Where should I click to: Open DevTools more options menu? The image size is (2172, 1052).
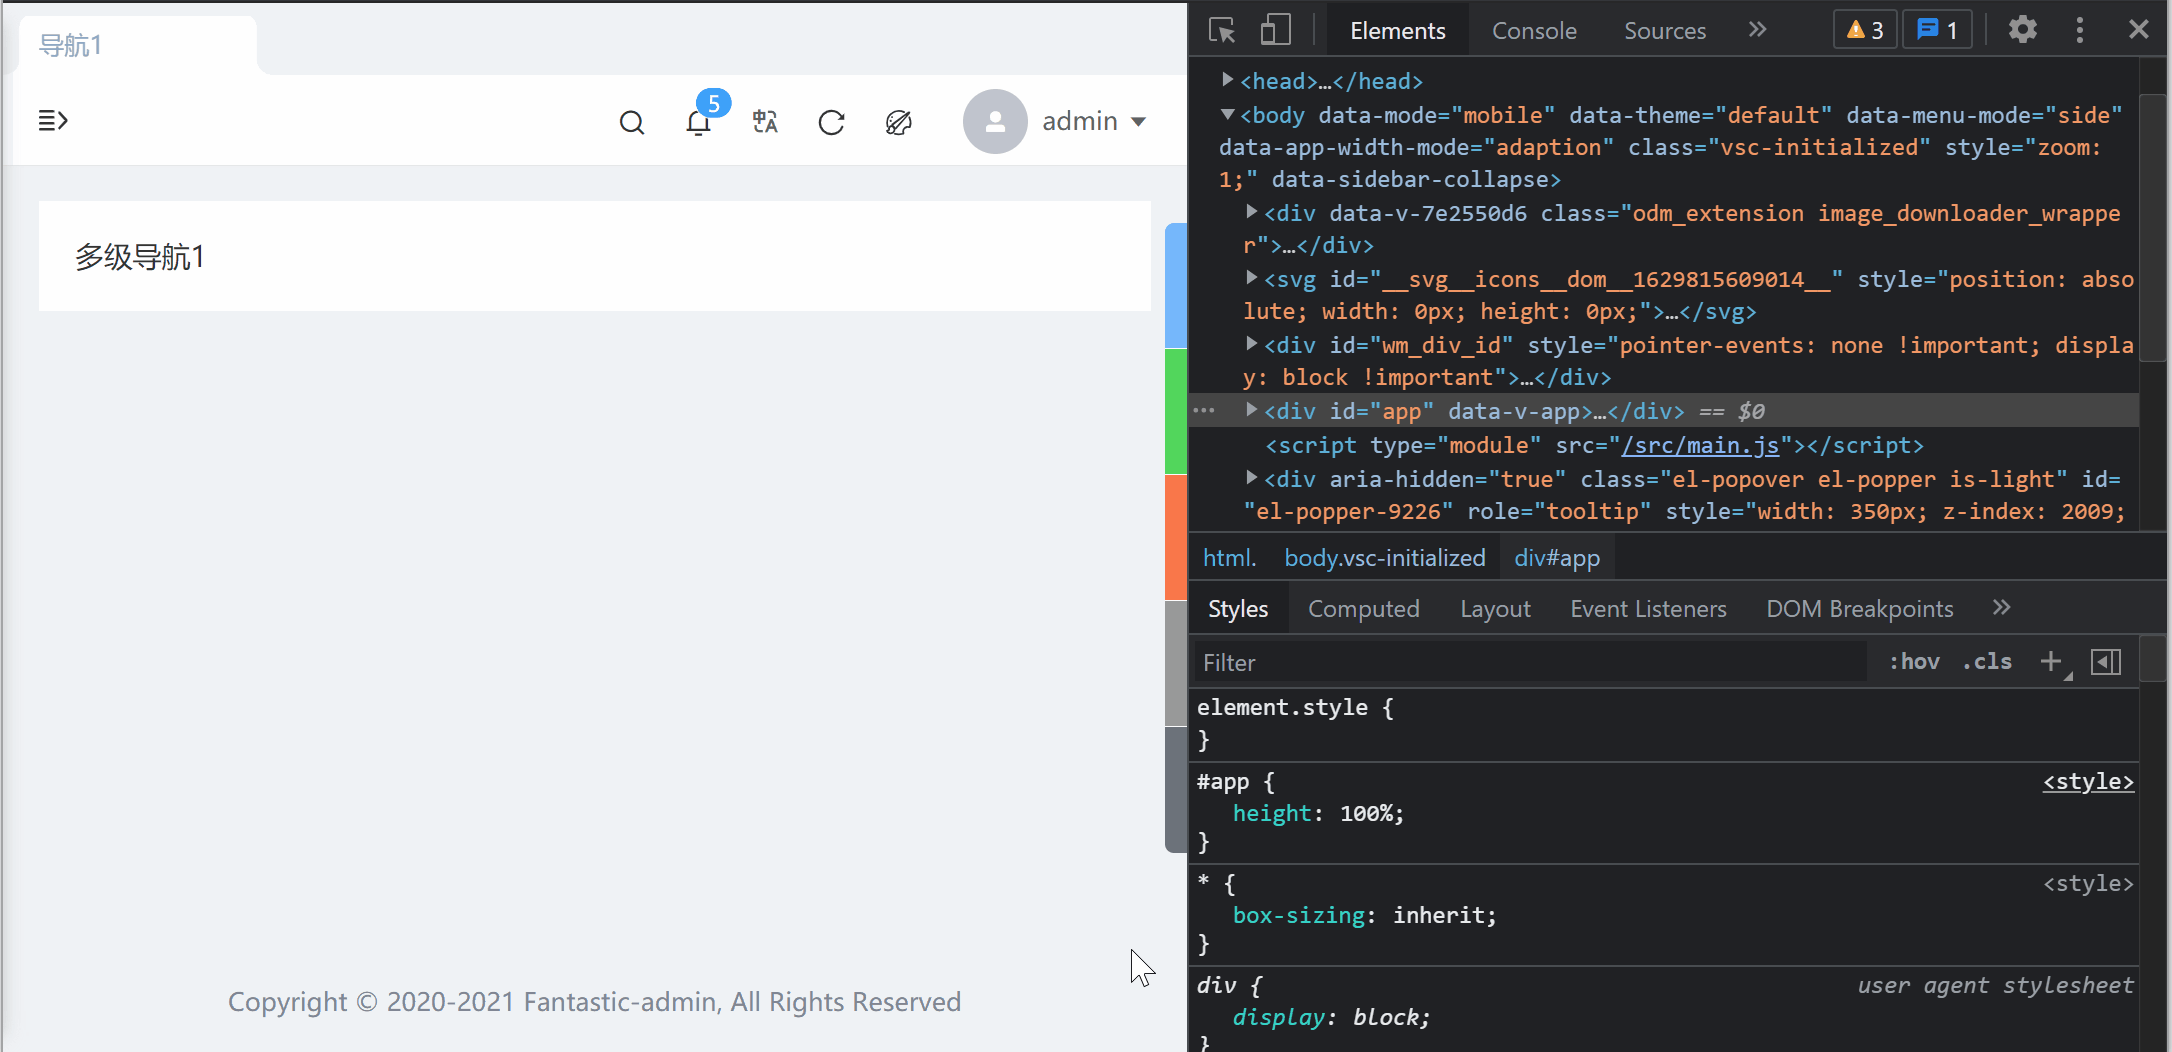point(2080,30)
